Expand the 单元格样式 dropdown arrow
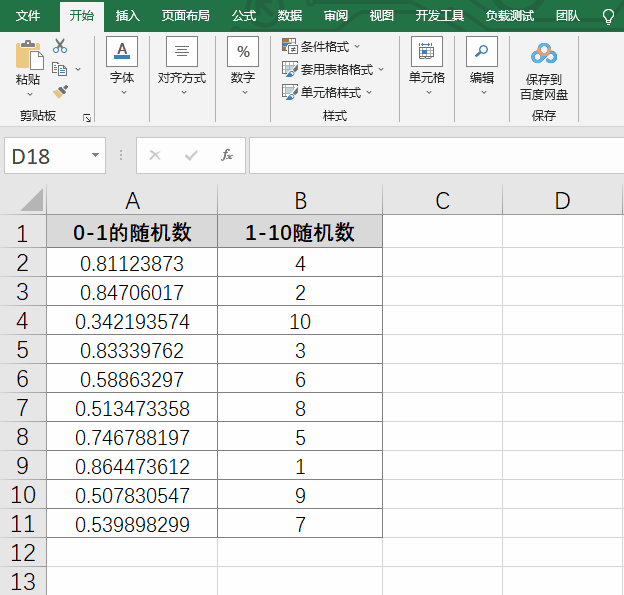Screen dimensions: 624x595 pos(369,92)
